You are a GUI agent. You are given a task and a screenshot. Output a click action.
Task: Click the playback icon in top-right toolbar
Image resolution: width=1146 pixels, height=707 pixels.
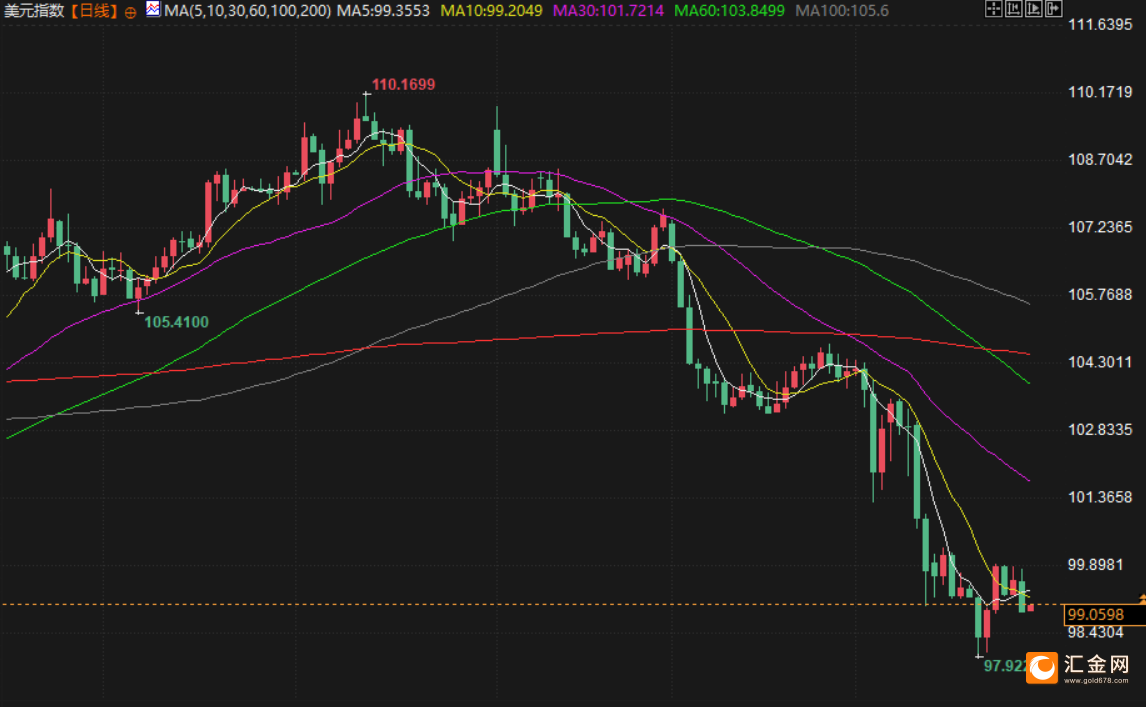pos(1033,9)
